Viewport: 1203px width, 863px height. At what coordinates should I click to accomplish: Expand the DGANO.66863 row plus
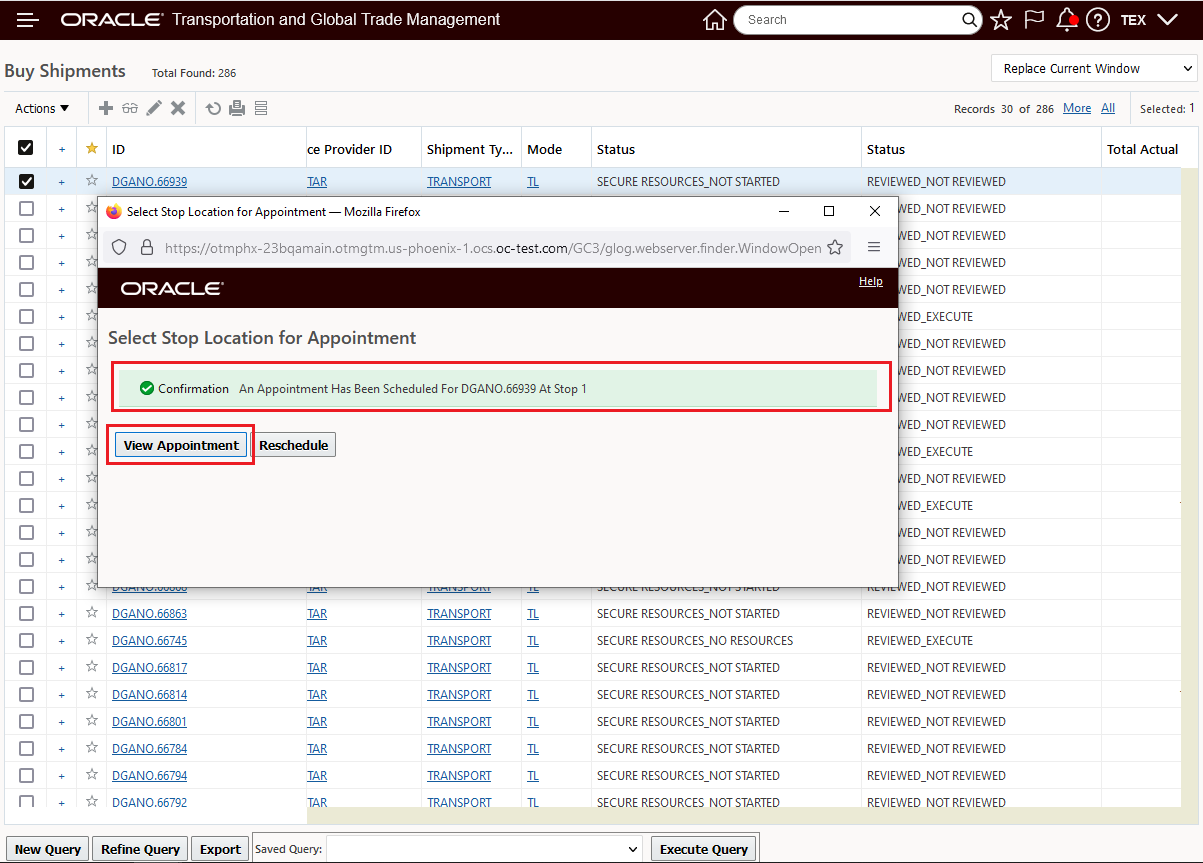(61, 614)
